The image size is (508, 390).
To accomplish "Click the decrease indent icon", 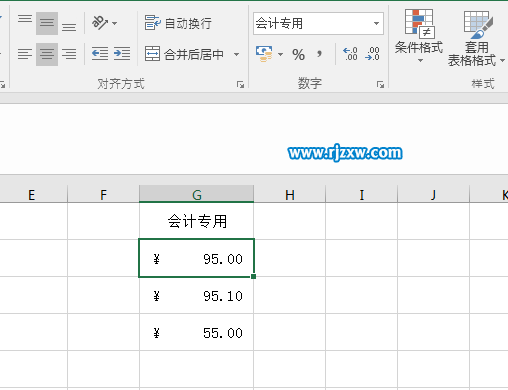I will click(x=100, y=54).
